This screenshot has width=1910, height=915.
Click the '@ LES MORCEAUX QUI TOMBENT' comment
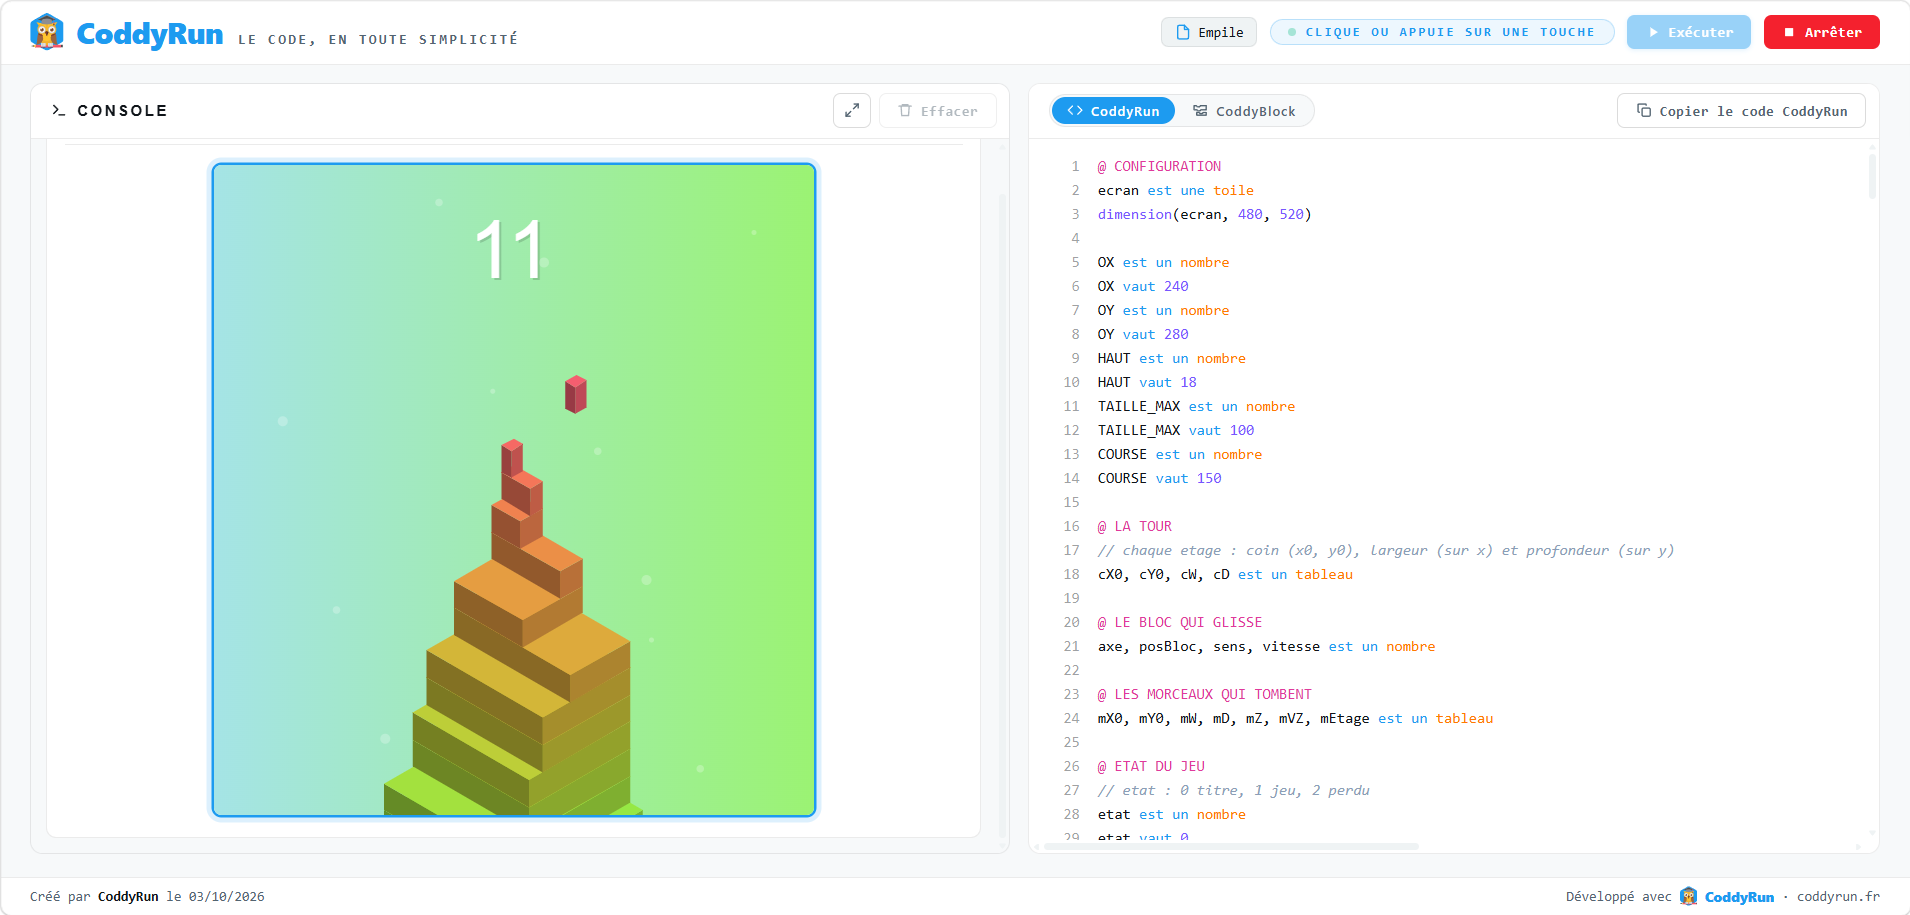tap(1204, 694)
